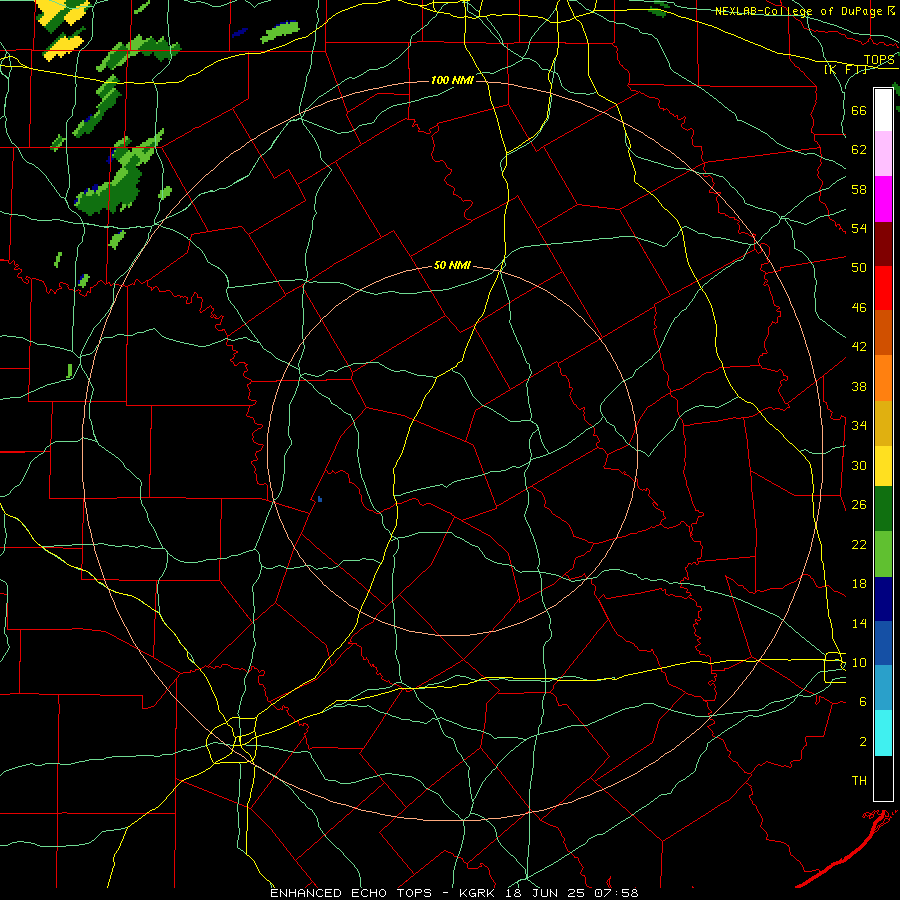Click the '100 NMI' range ring label
Screen dimensions: 900x900
(452, 80)
